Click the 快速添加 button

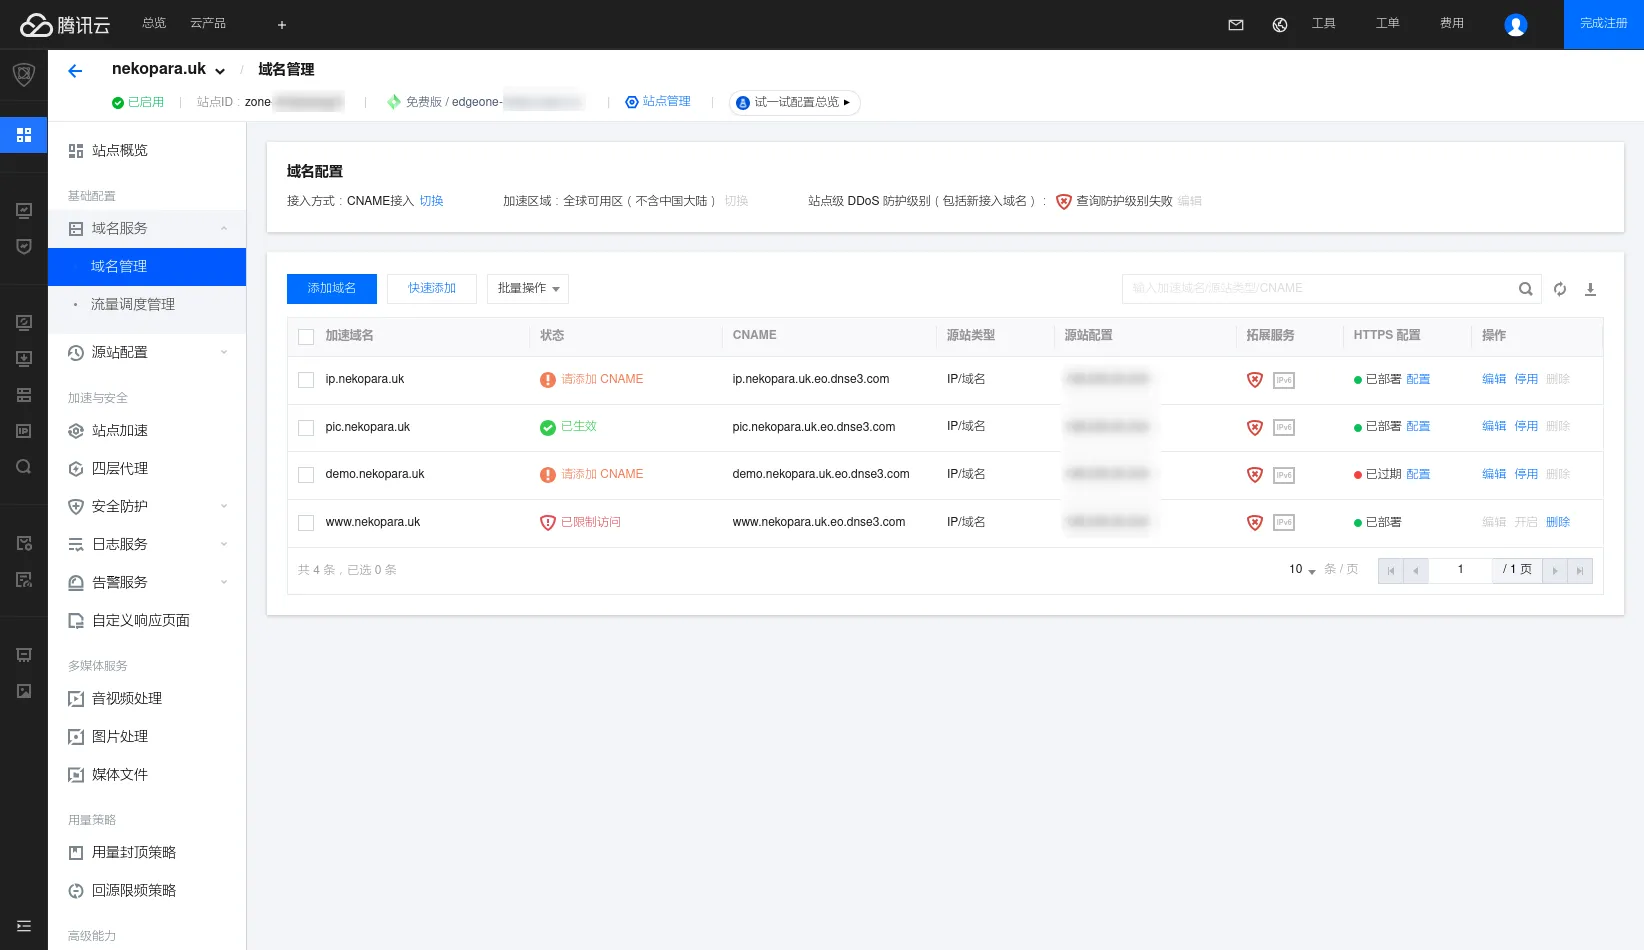pyautogui.click(x=432, y=289)
